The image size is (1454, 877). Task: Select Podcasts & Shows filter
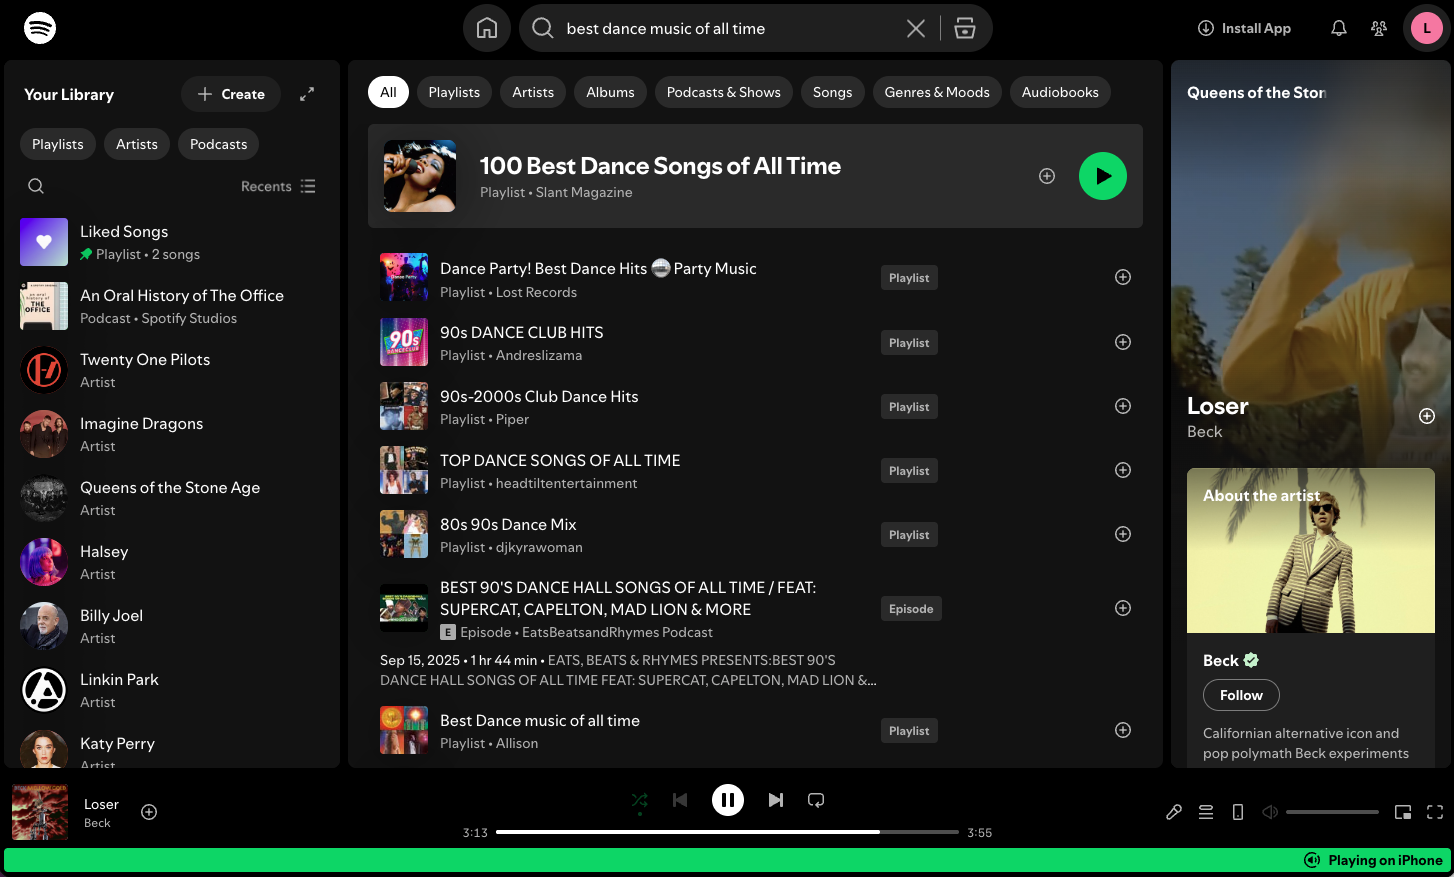click(x=724, y=92)
